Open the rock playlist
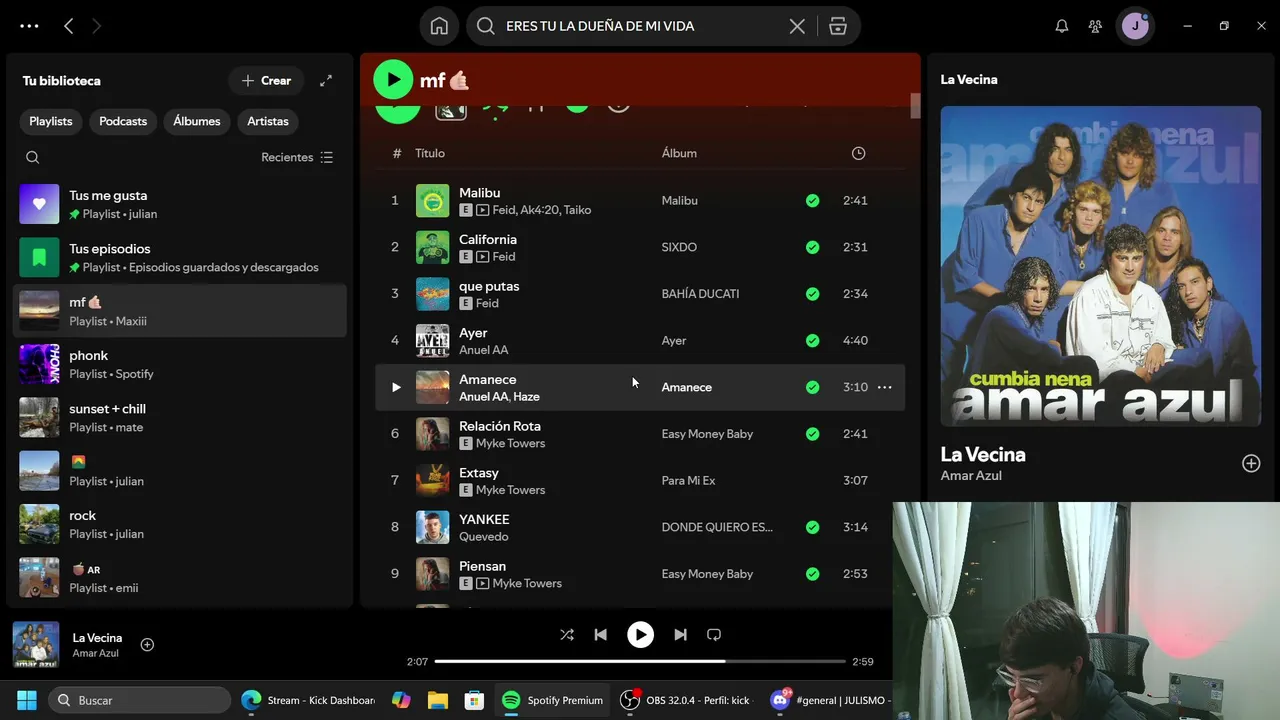 pyautogui.click(x=180, y=524)
